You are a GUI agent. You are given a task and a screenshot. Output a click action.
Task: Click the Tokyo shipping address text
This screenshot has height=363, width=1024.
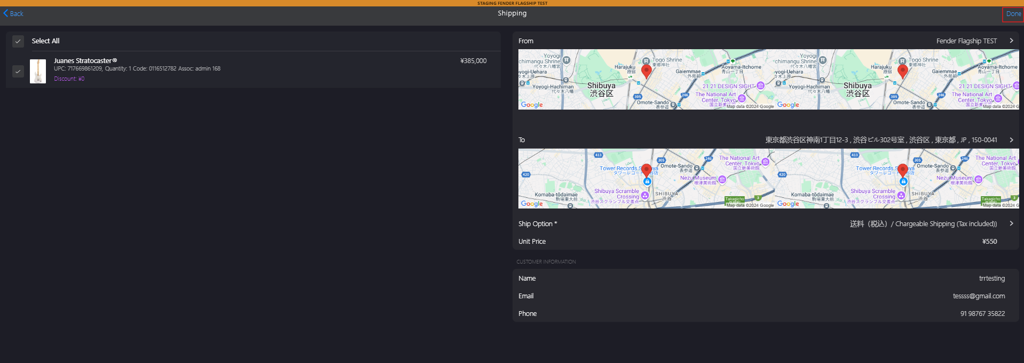tap(881, 140)
